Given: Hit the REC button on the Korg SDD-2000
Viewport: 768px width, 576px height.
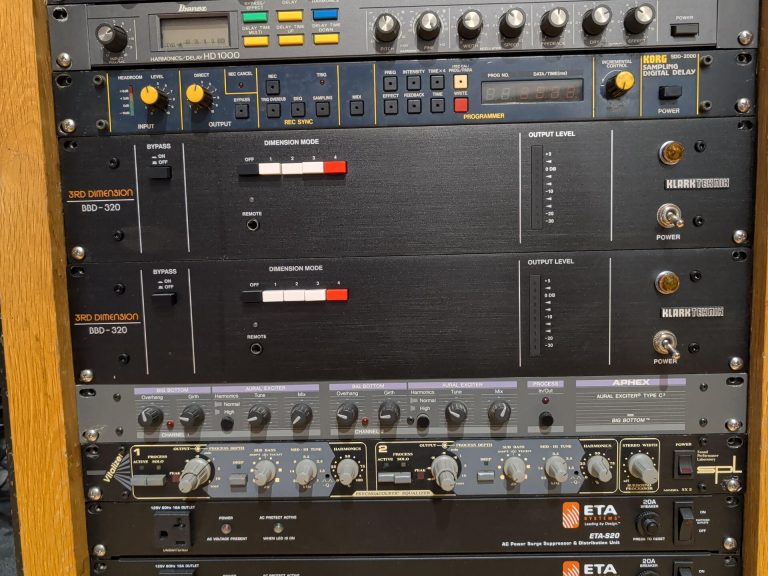Looking at the screenshot, I should click(x=272, y=87).
